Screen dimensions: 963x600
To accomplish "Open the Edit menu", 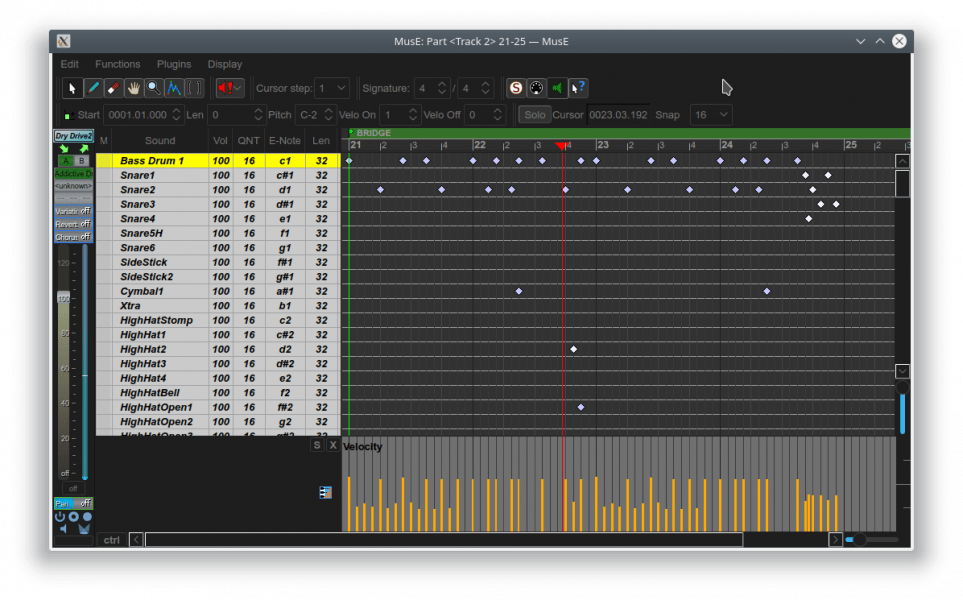I will pyautogui.click(x=69, y=64).
